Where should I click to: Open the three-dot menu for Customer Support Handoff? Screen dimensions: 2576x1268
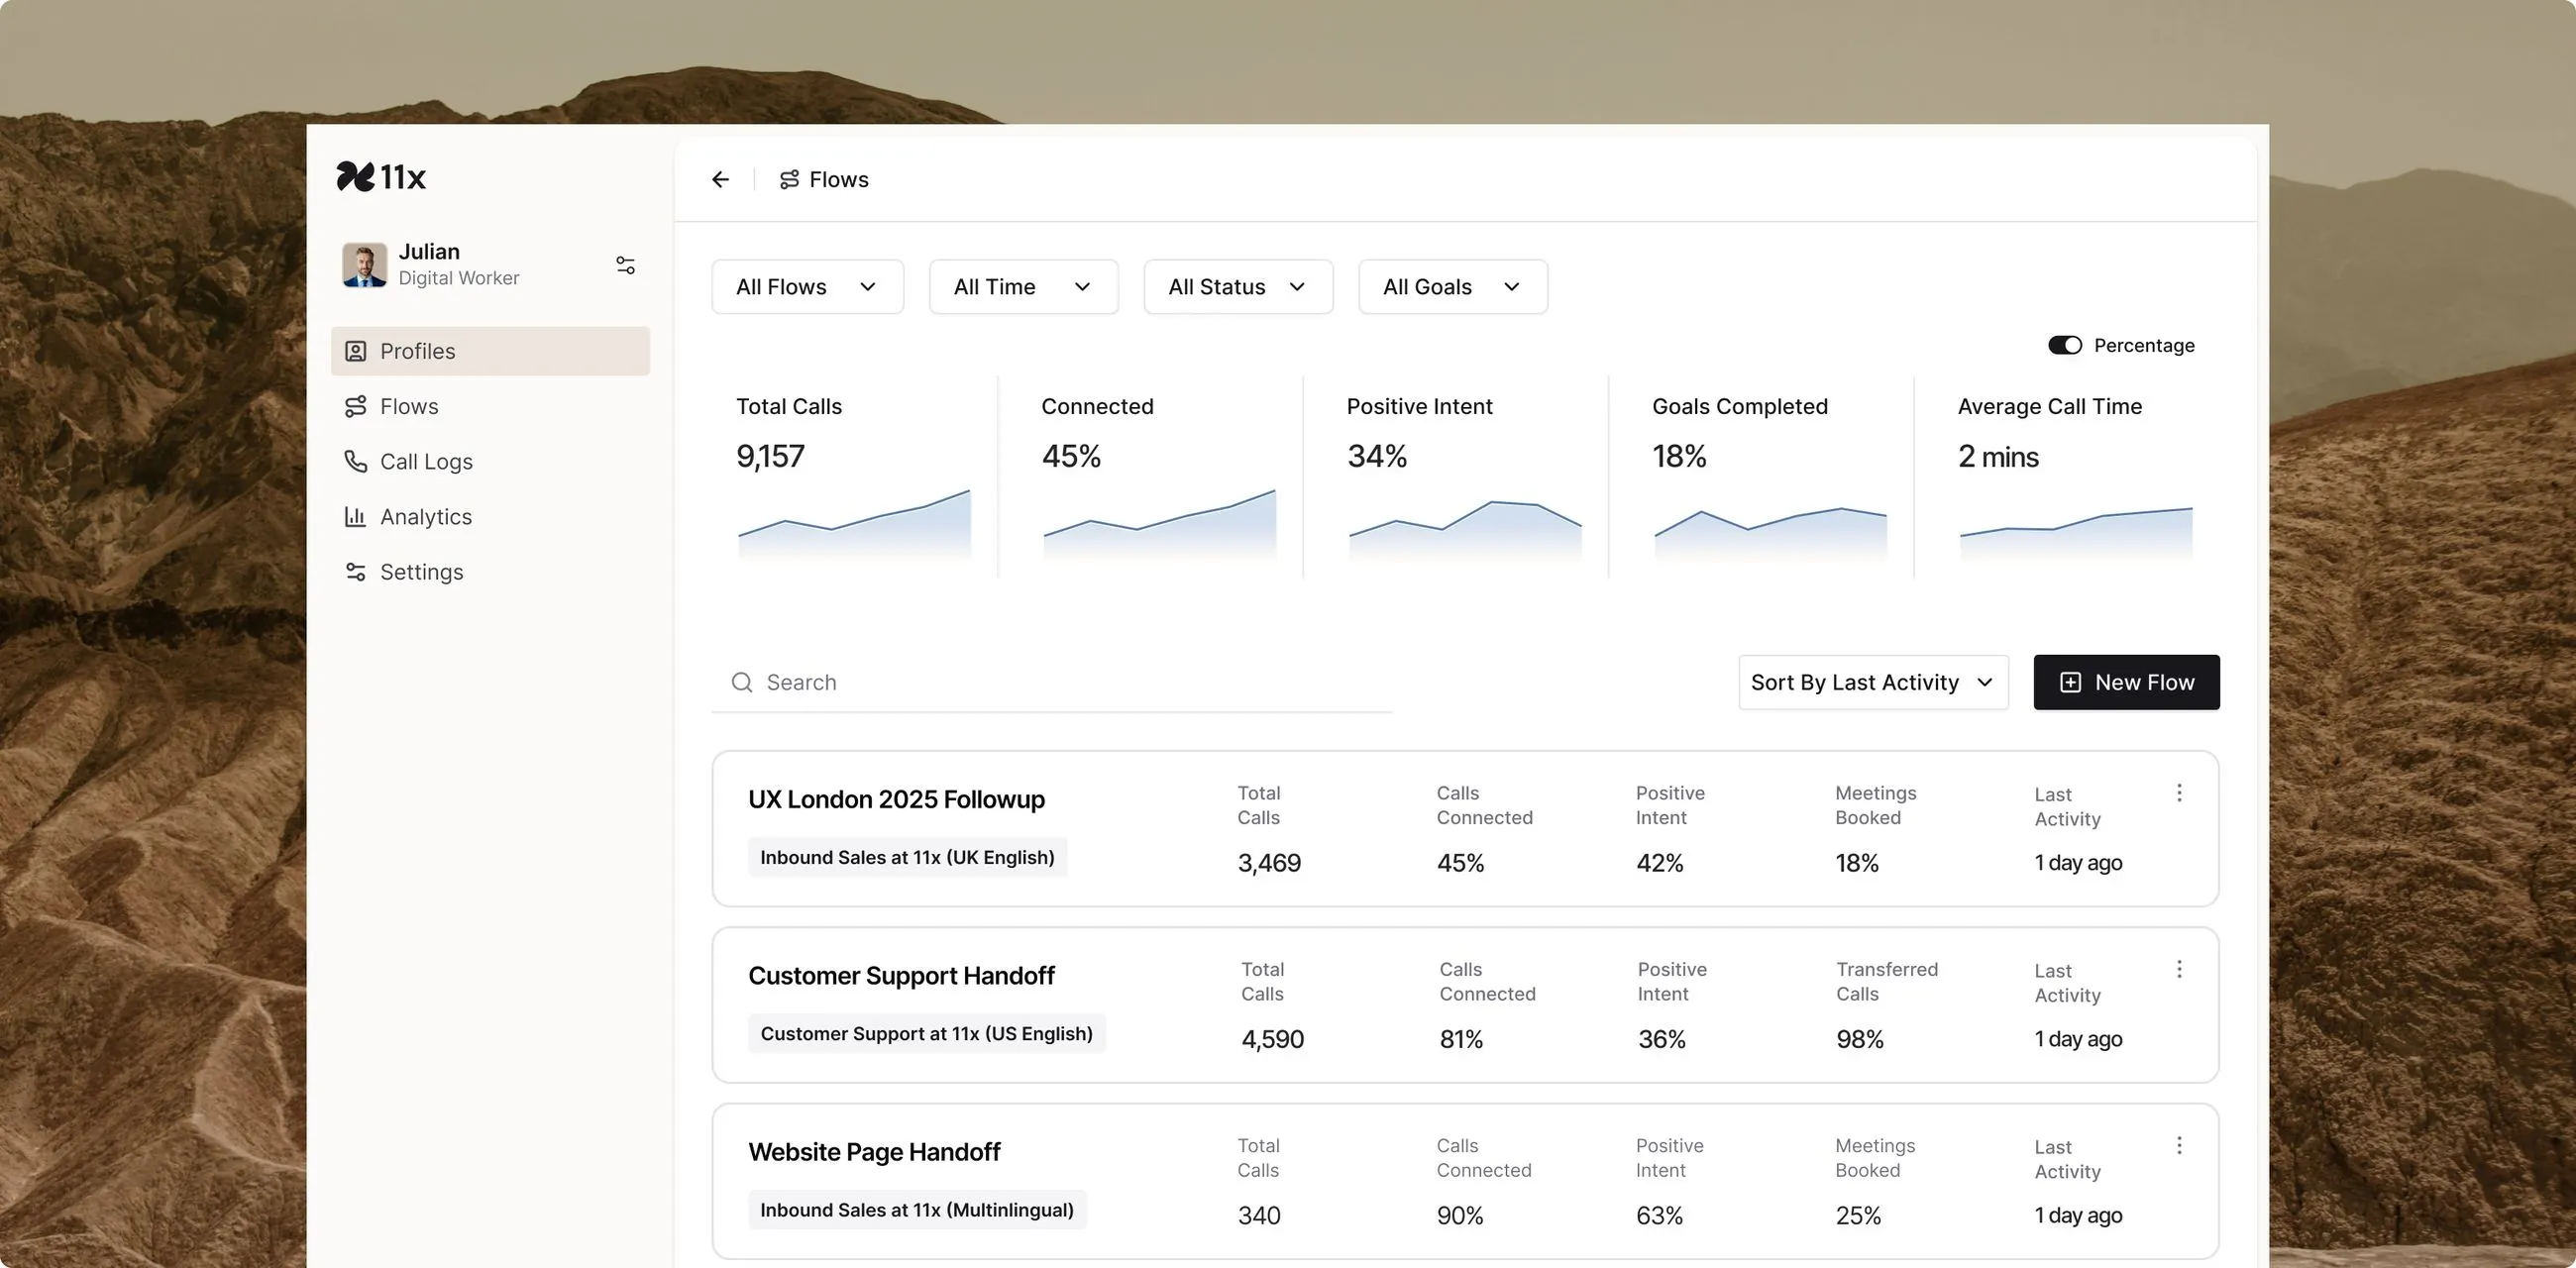pos(2179,969)
